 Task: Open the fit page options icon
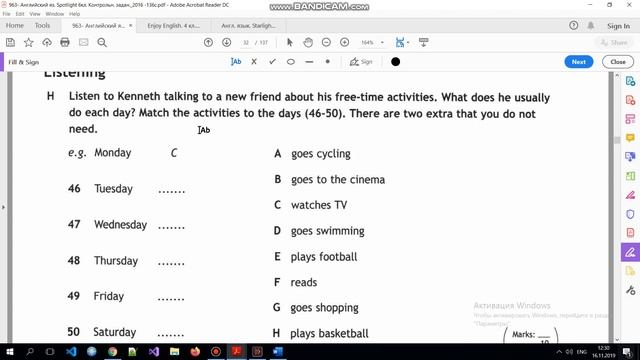tap(402, 42)
